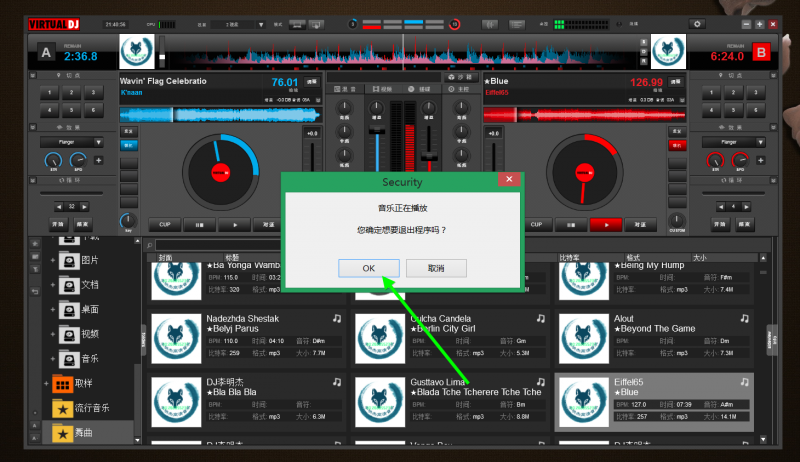Image resolution: width=800 pixels, height=462 pixels.
Task: Switch to the 混音 mixer tab
Action: (344, 89)
